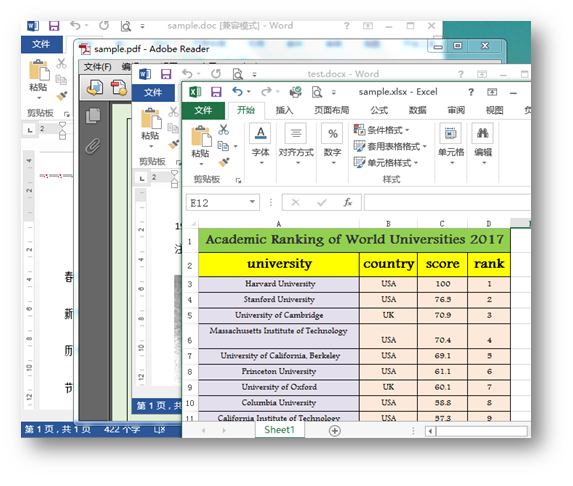The width and height of the screenshot is (573, 486).
Task: Switch to 数据 tab in Excel
Action: (418, 110)
